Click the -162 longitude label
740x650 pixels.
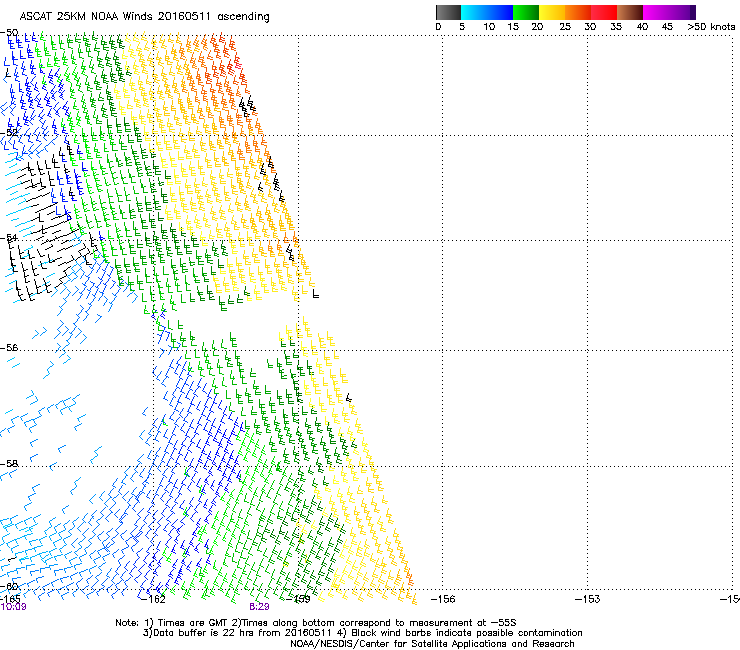pos(153,599)
